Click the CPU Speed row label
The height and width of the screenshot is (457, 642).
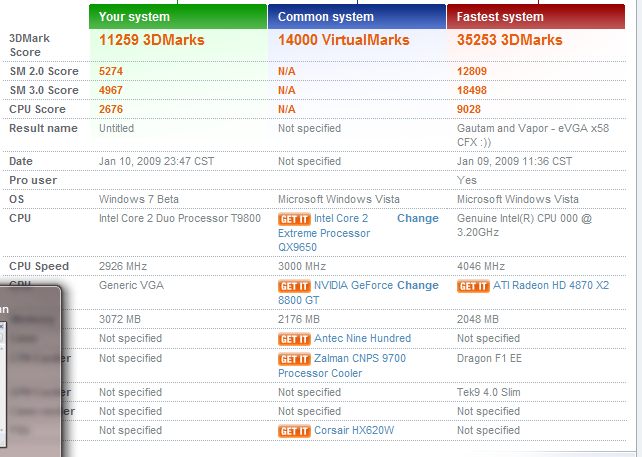[39, 266]
